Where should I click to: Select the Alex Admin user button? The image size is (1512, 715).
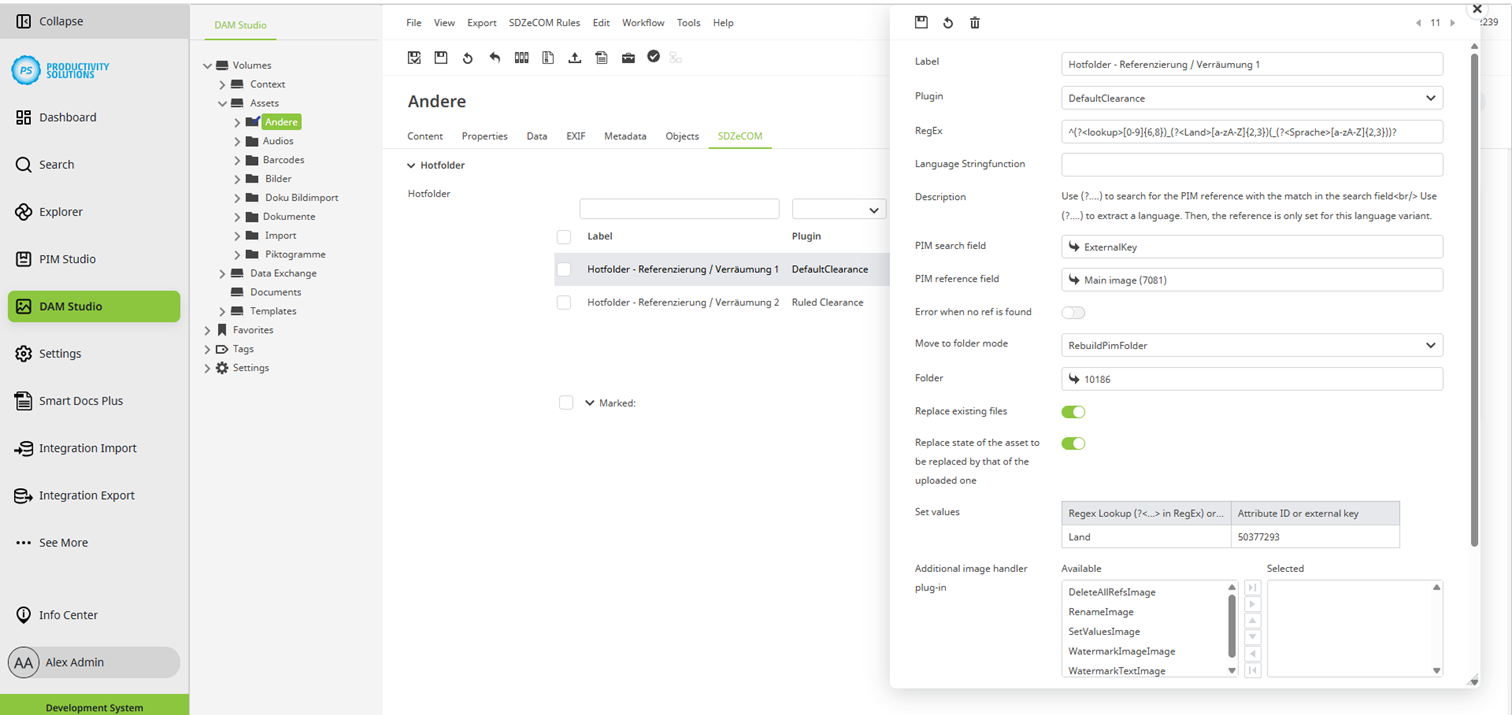(x=94, y=662)
